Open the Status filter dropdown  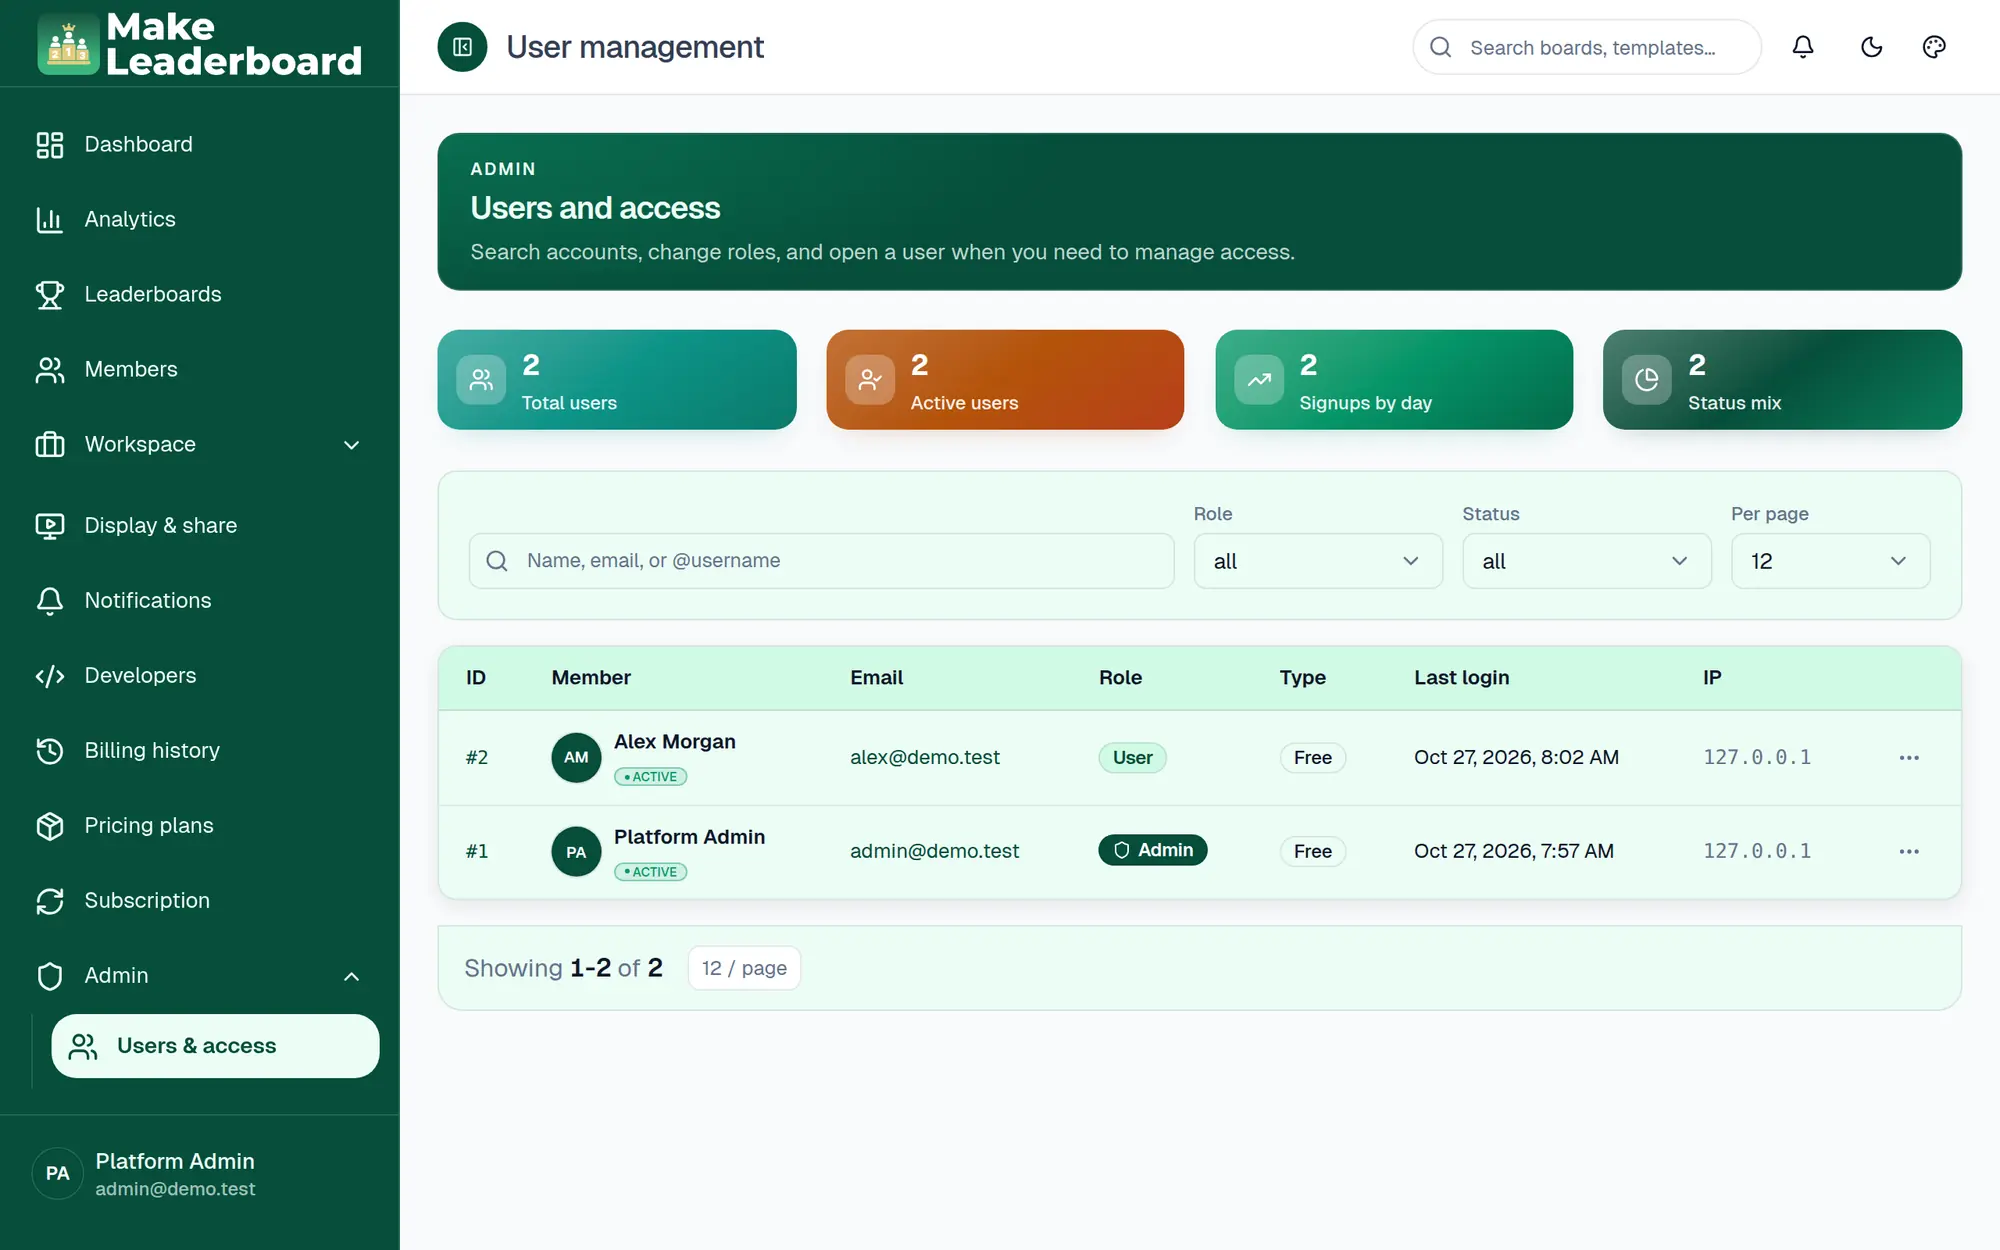click(1587, 561)
